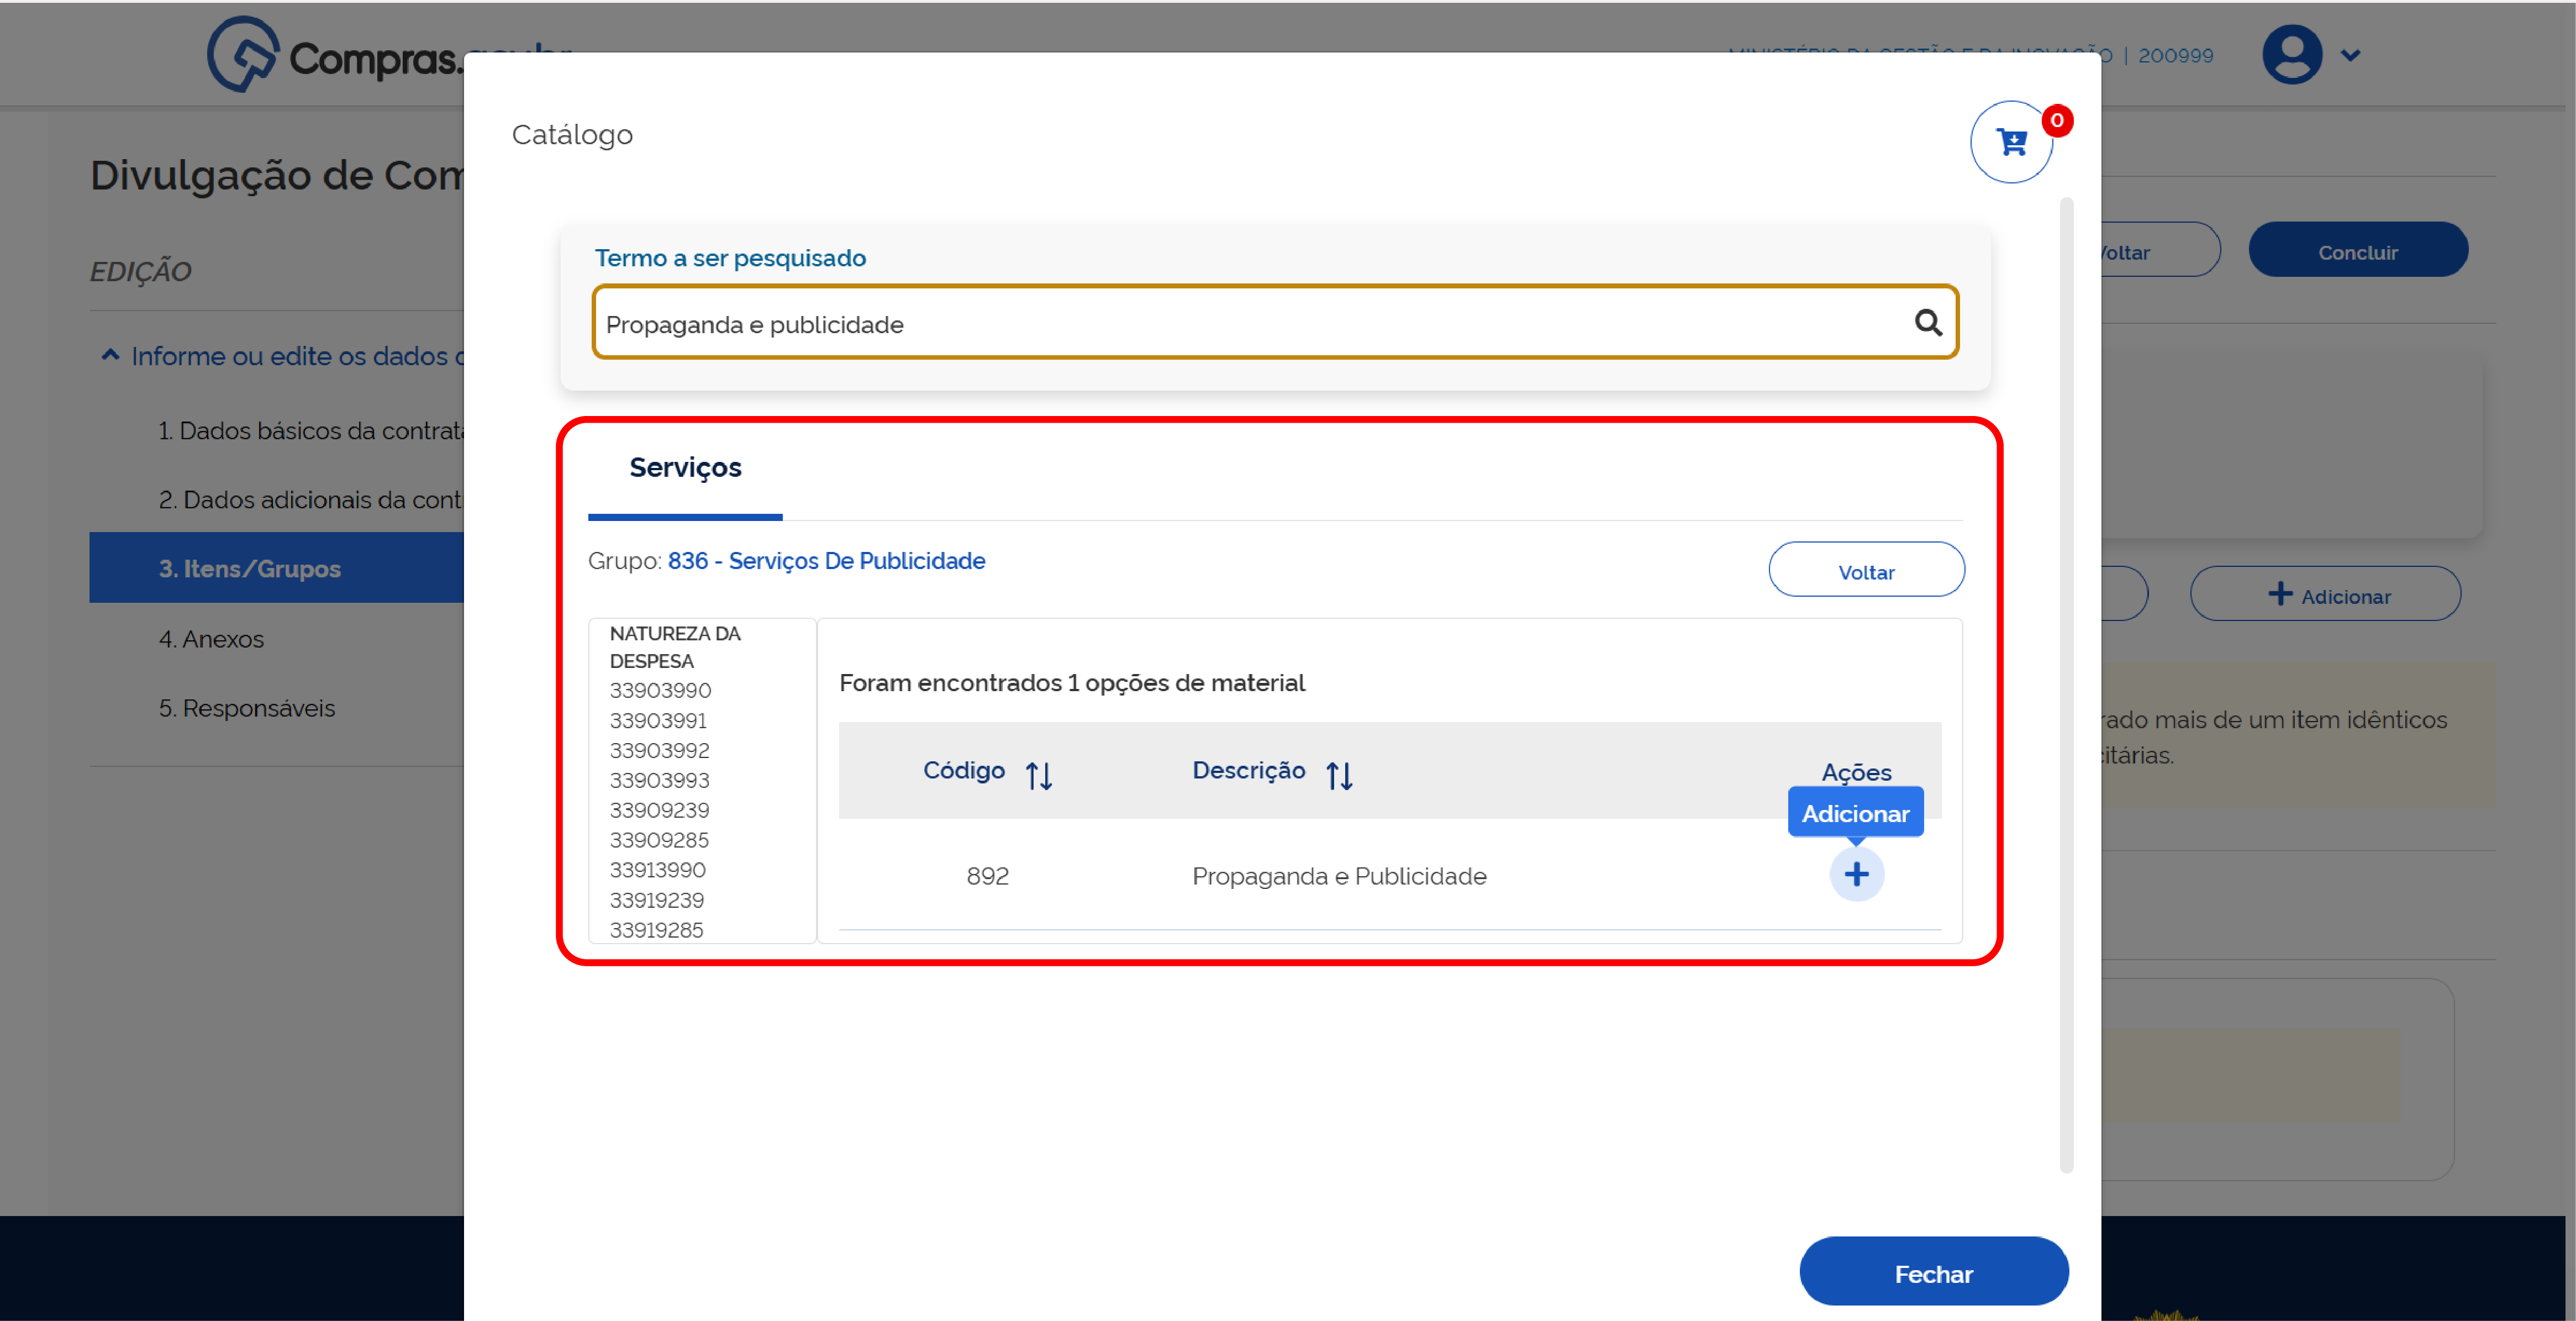Click the 'Propaganda e Publicidade' description cell

pos(1339,876)
